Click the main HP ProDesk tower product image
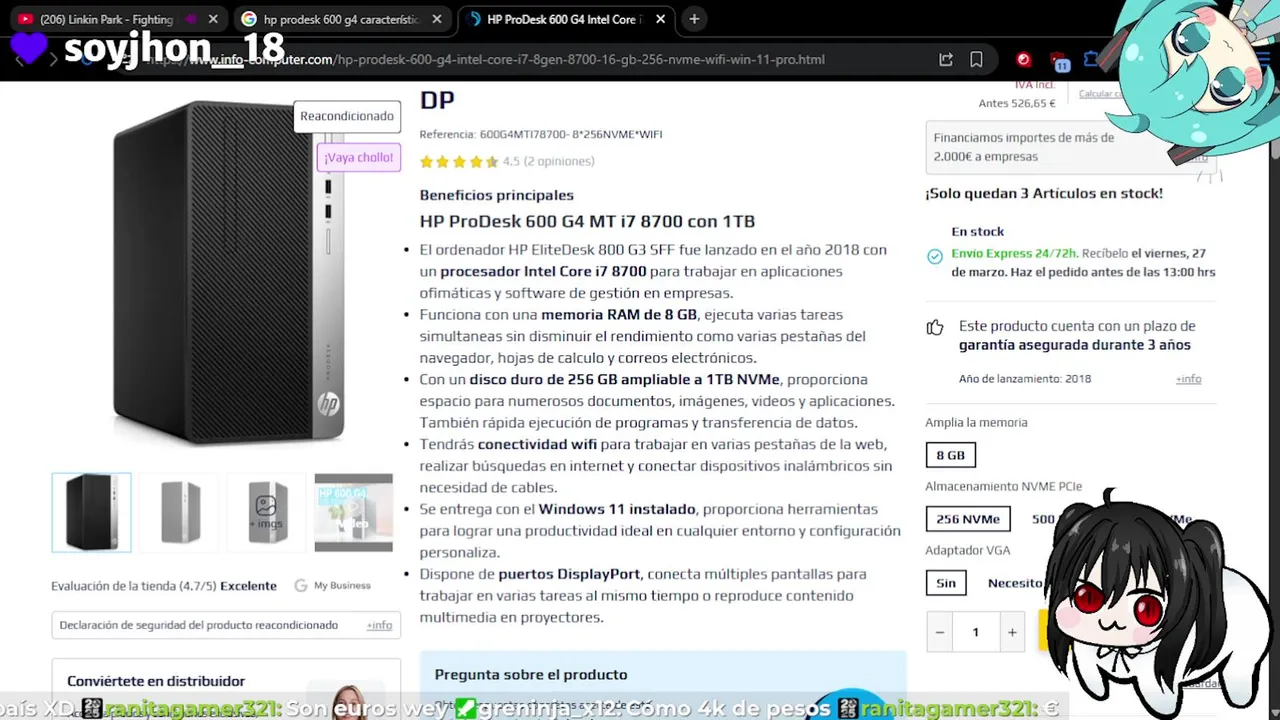Viewport: 1280px width, 720px height. [227, 272]
